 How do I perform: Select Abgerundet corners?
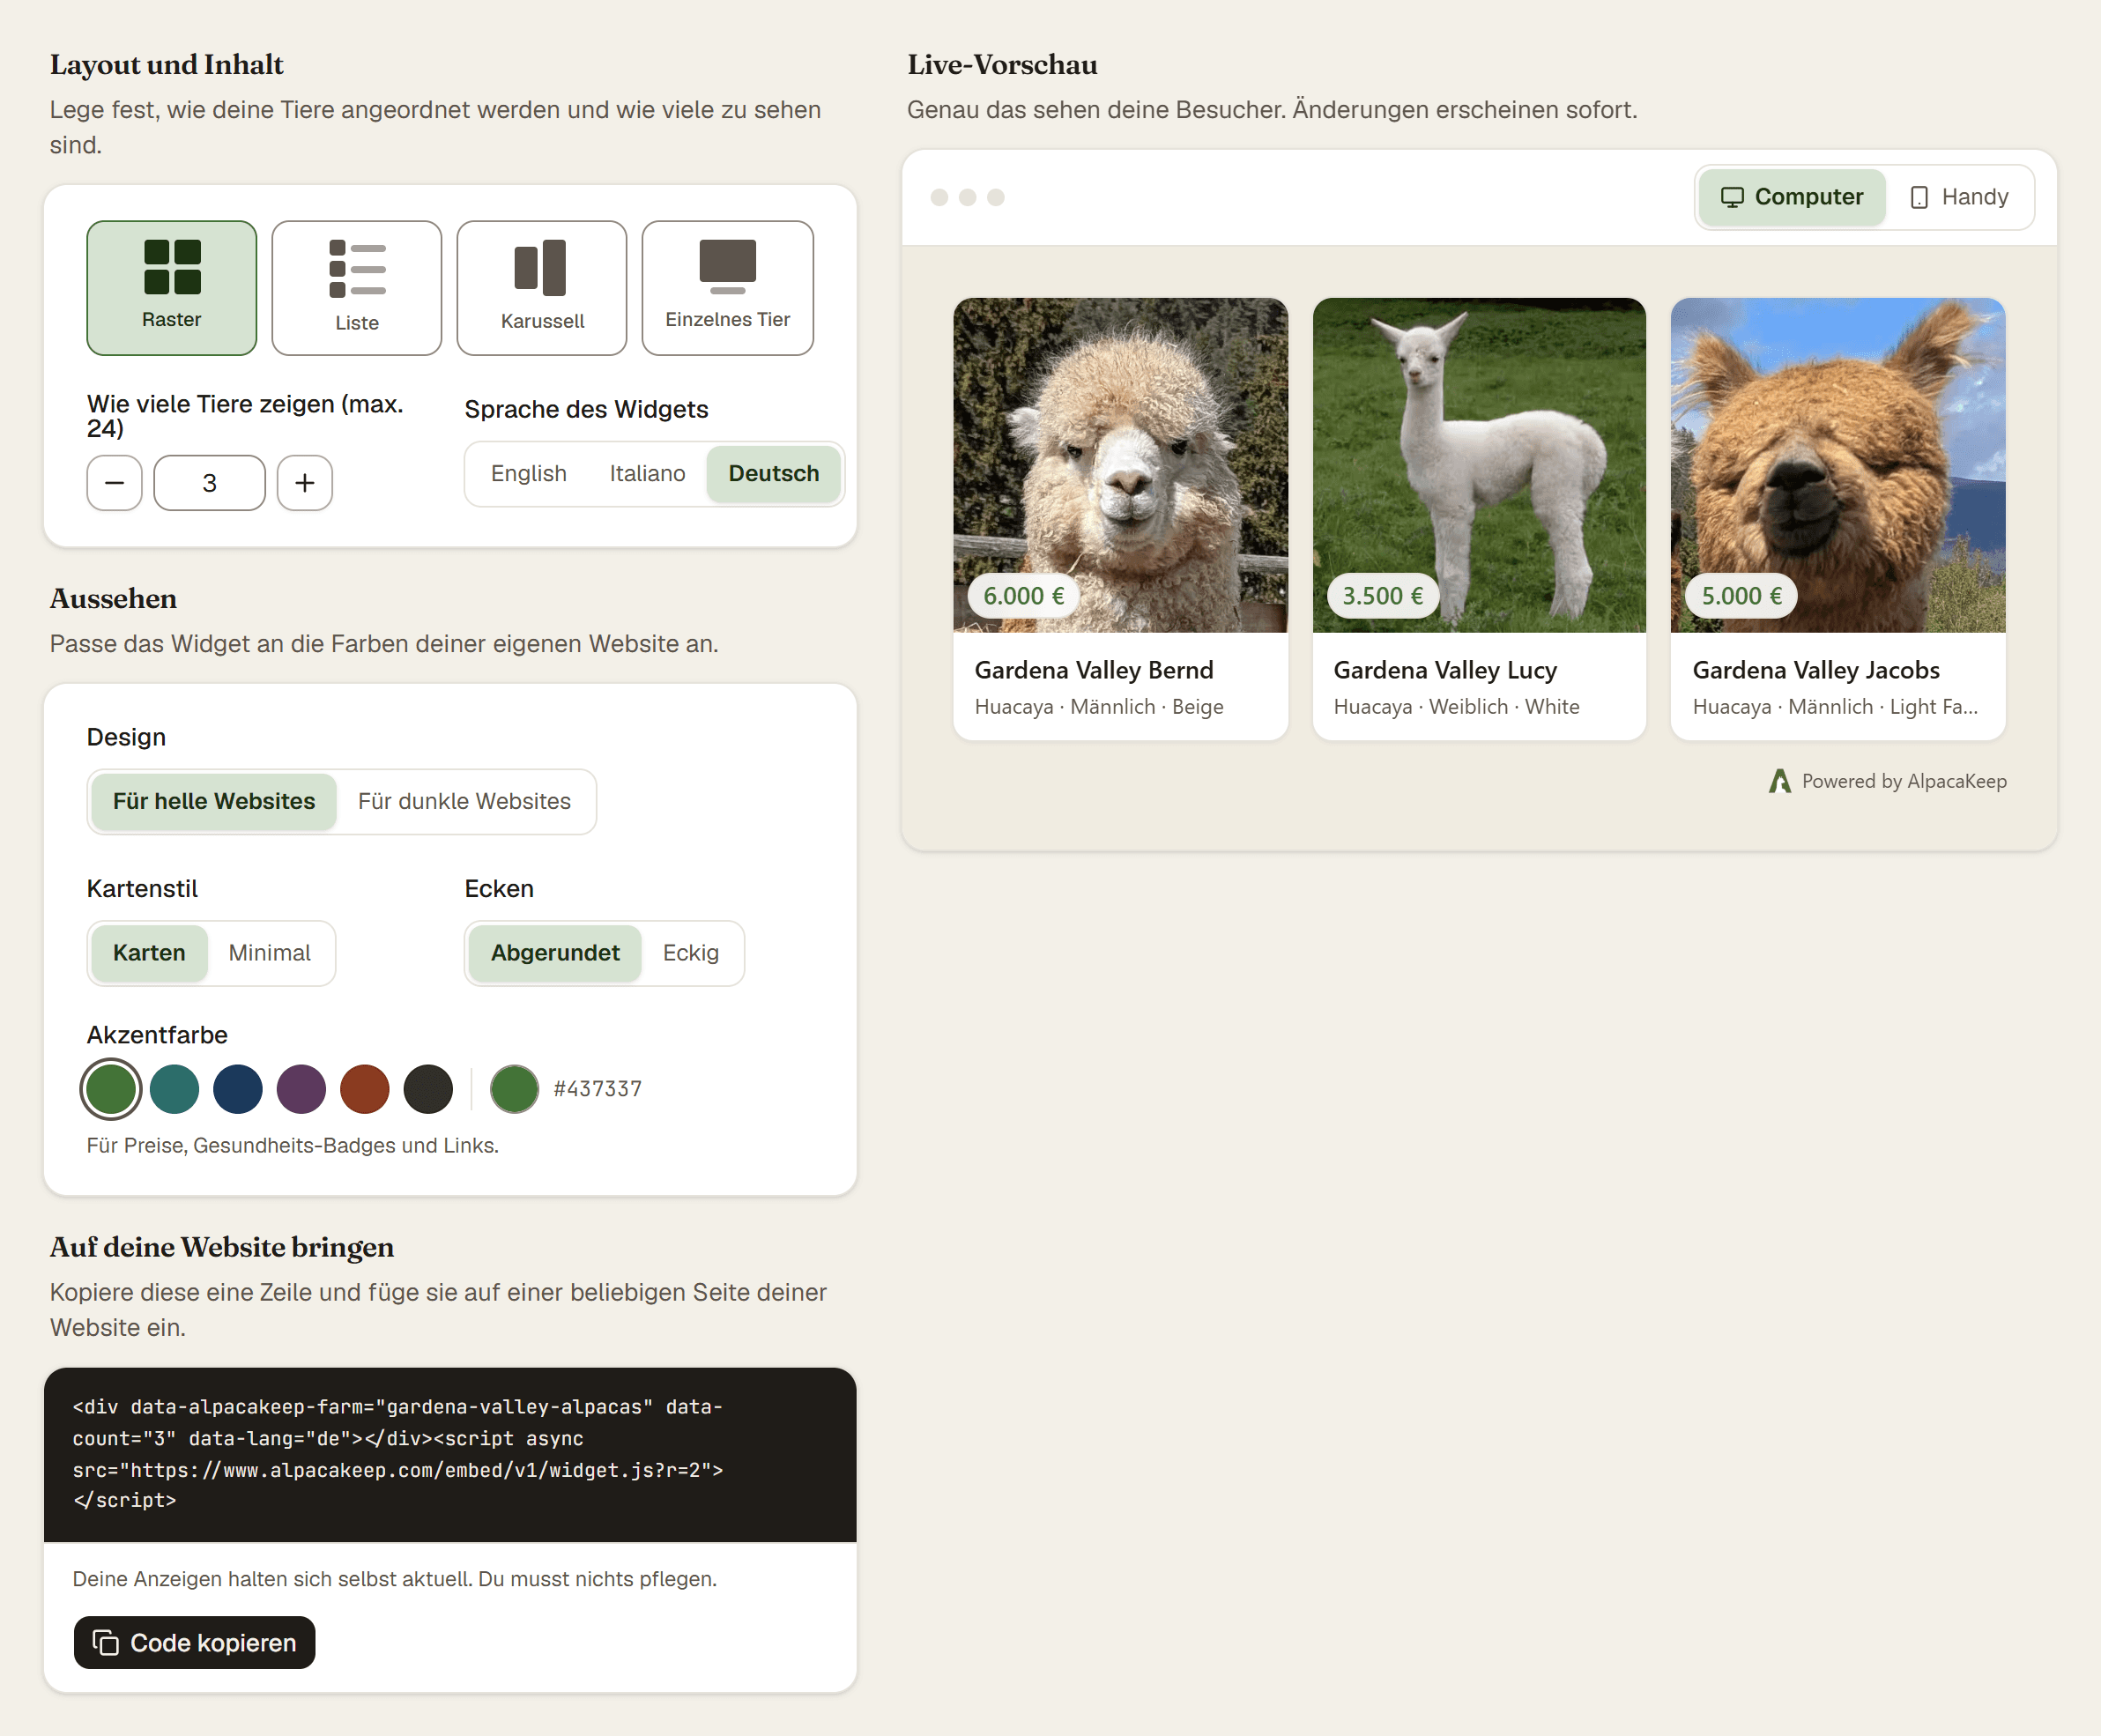(555, 953)
